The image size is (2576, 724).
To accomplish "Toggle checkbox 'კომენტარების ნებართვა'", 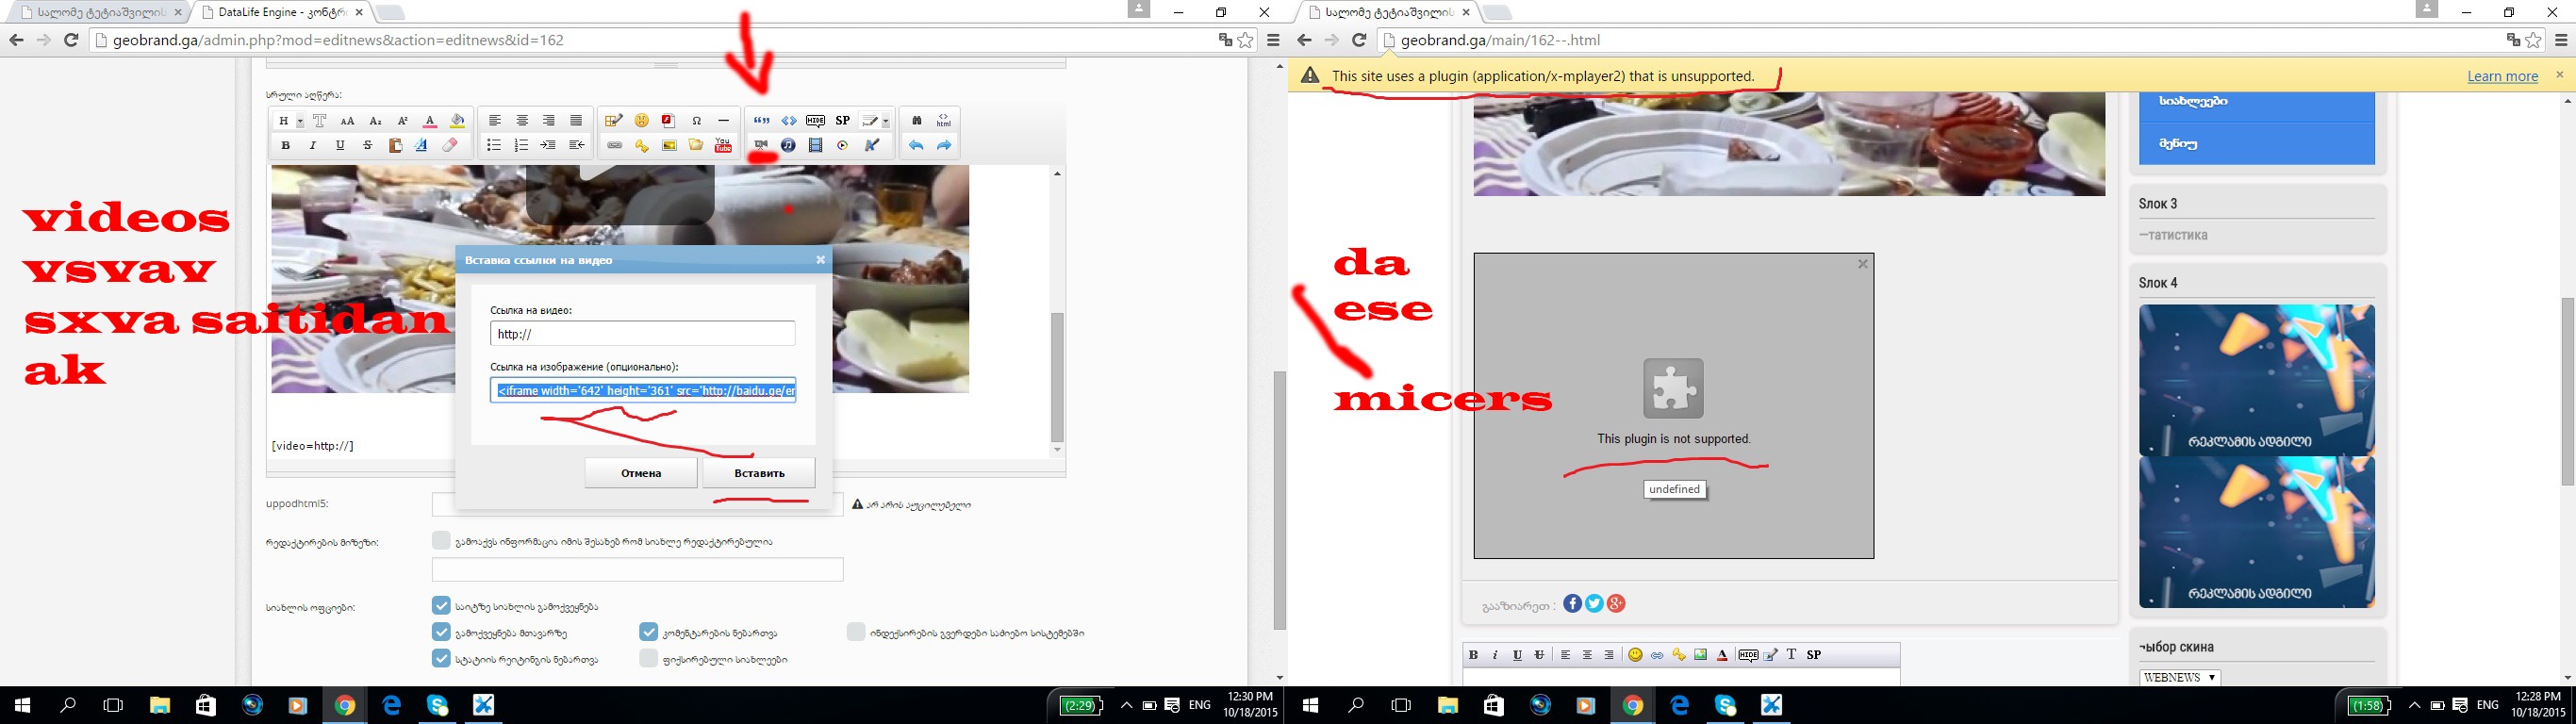I will tap(649, 632).
